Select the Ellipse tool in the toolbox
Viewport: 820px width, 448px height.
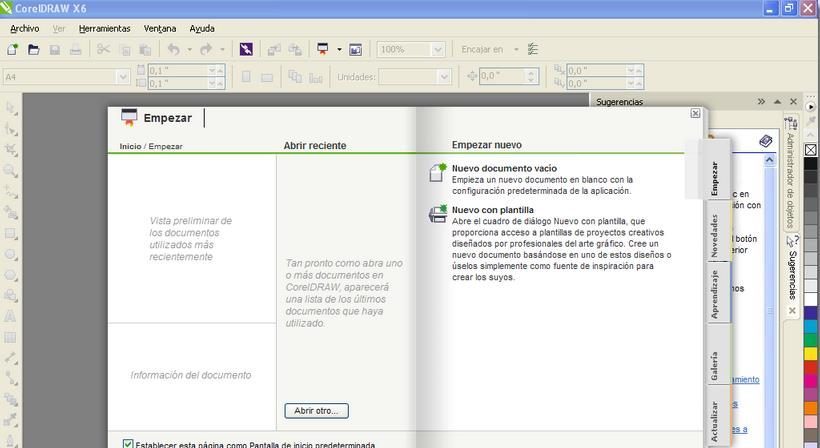coord(11,254)
